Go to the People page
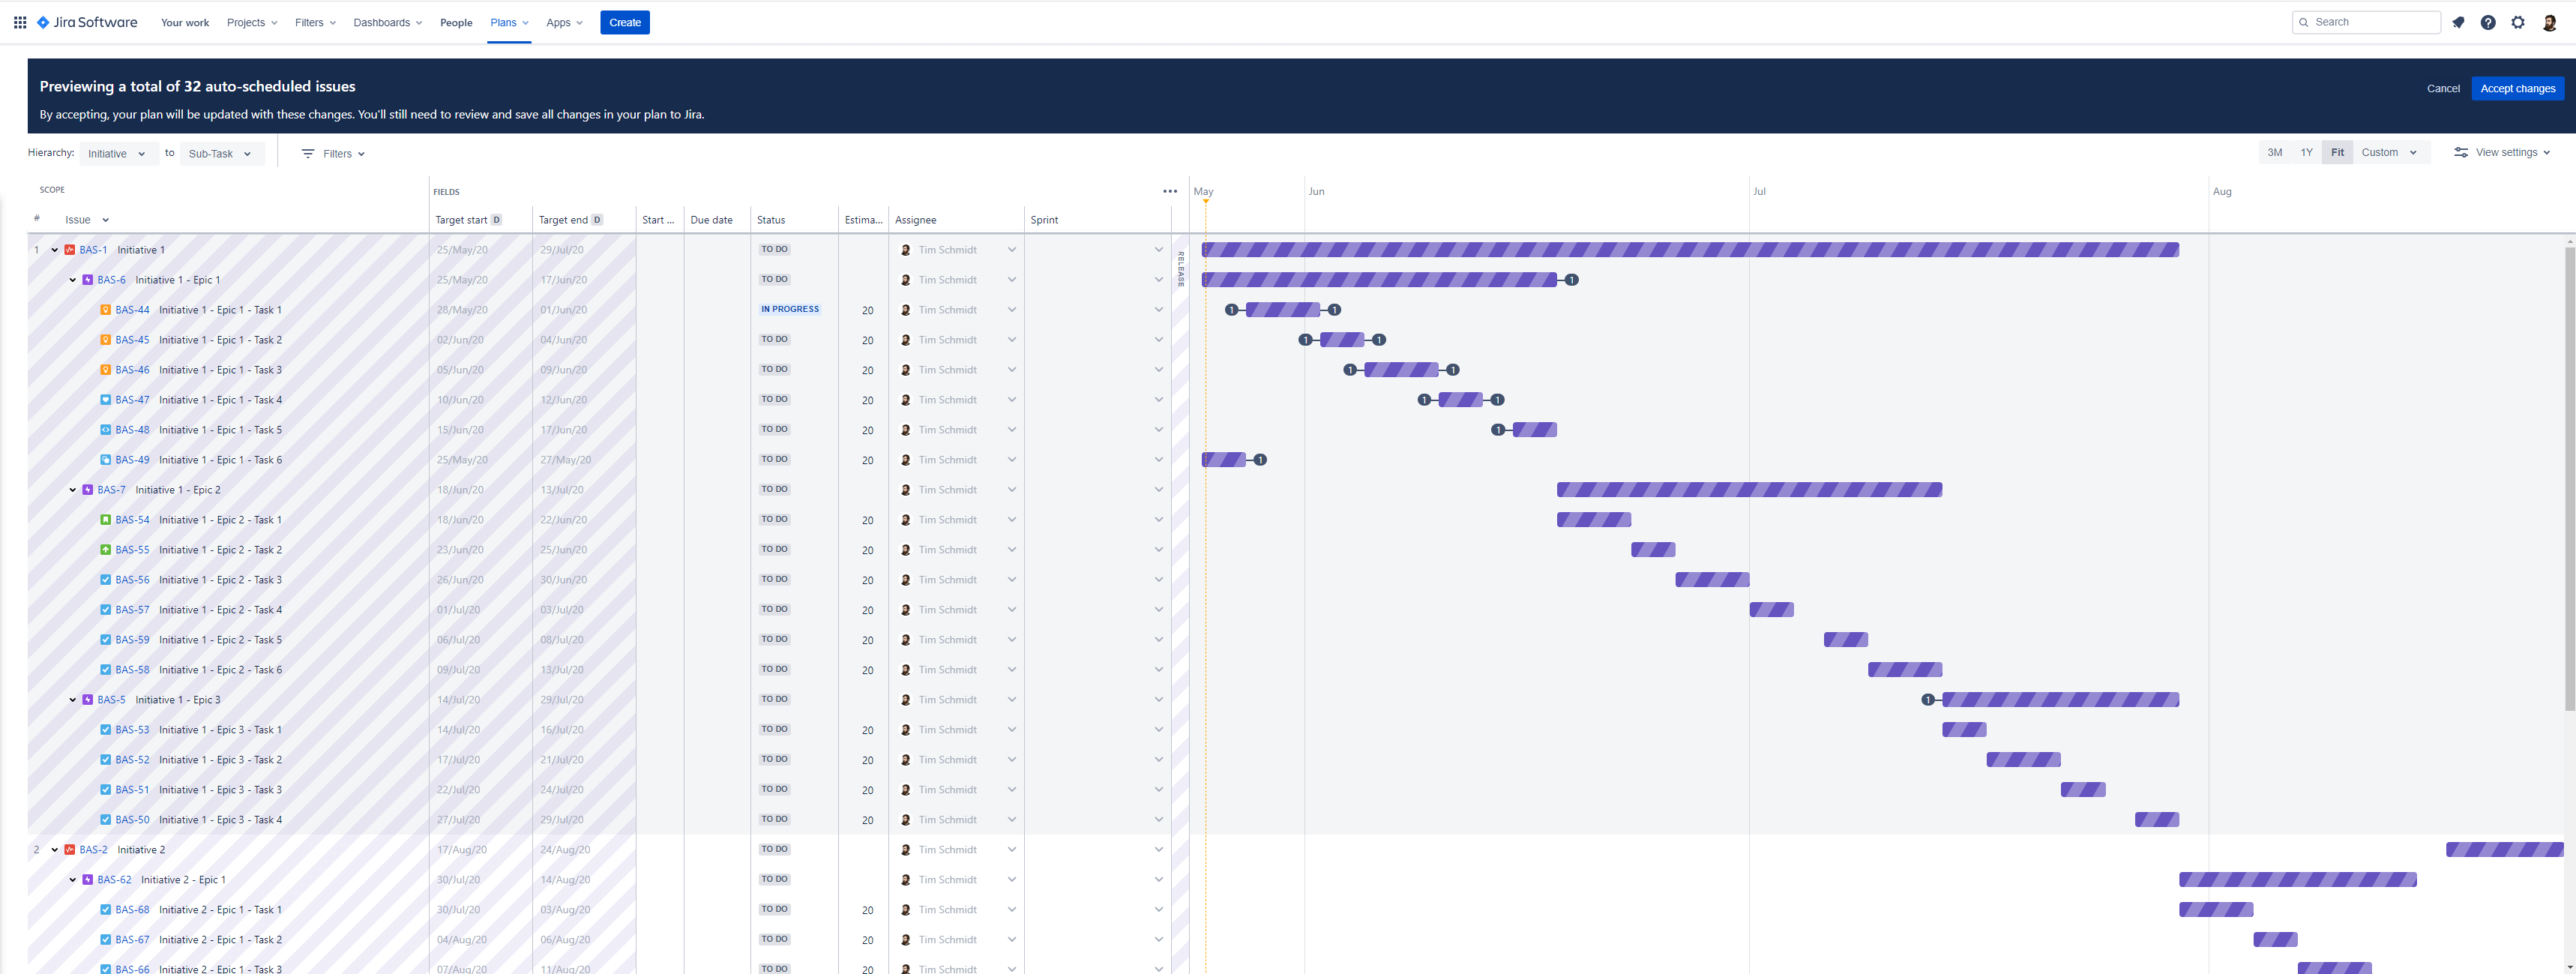Viewport: 2576px width, 974px height. coord(456,22)
